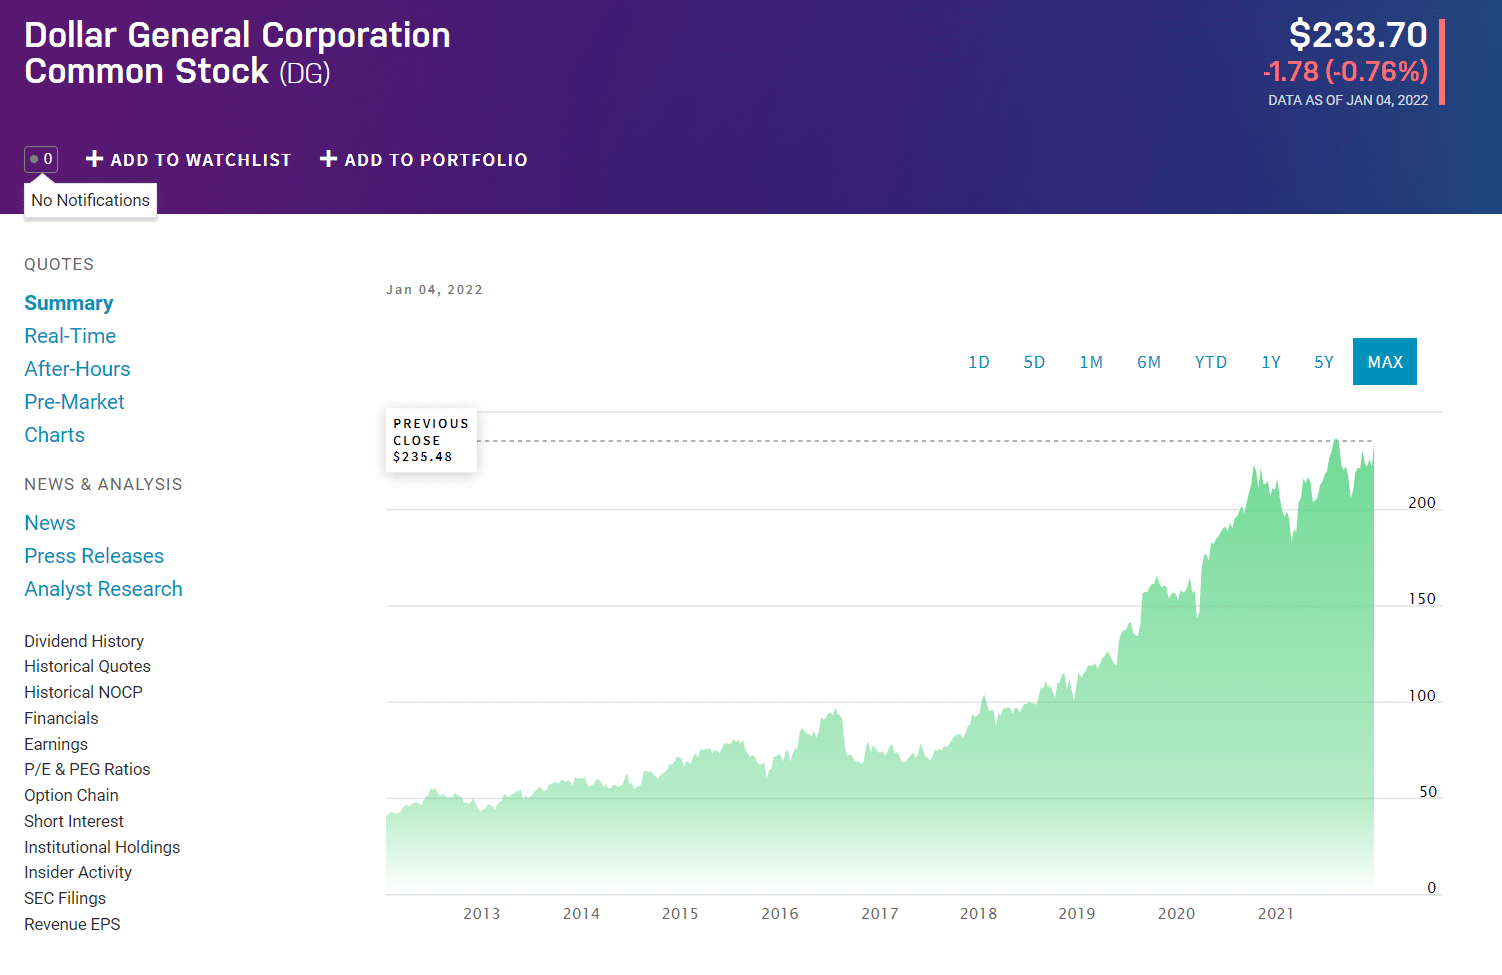Image resolution: width=1502 pixels, height=975 pixels.
Task: View Short Interest data
Action: [74, 821]
